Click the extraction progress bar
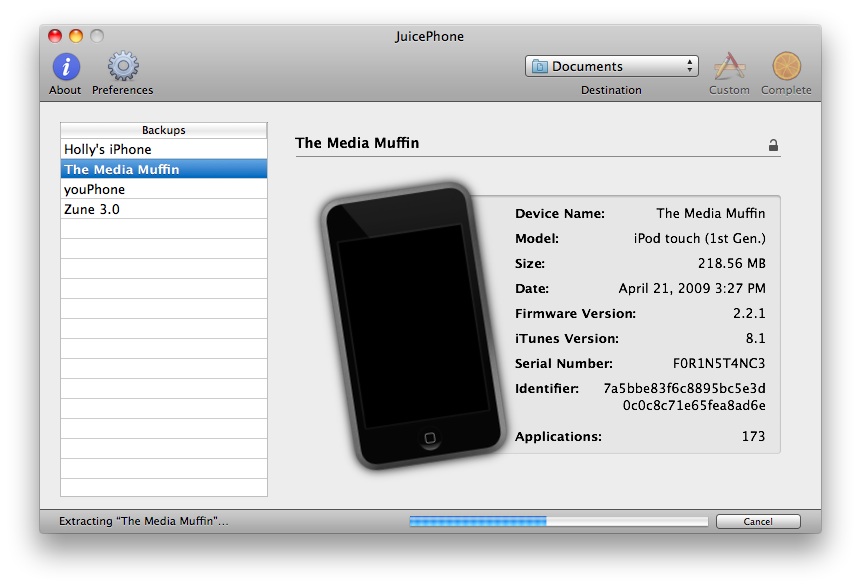Viewport: 861px width, 588px height. (558, 522)
